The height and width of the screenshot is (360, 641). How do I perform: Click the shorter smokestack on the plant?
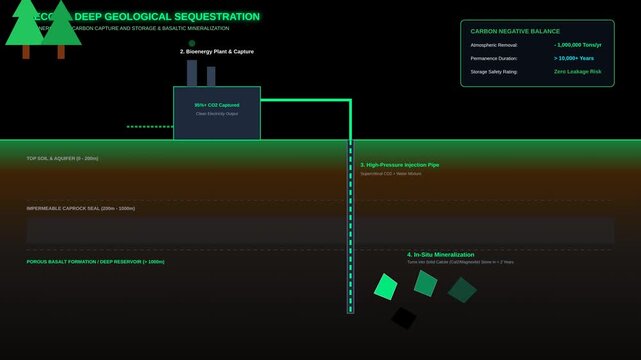point(211,76)
